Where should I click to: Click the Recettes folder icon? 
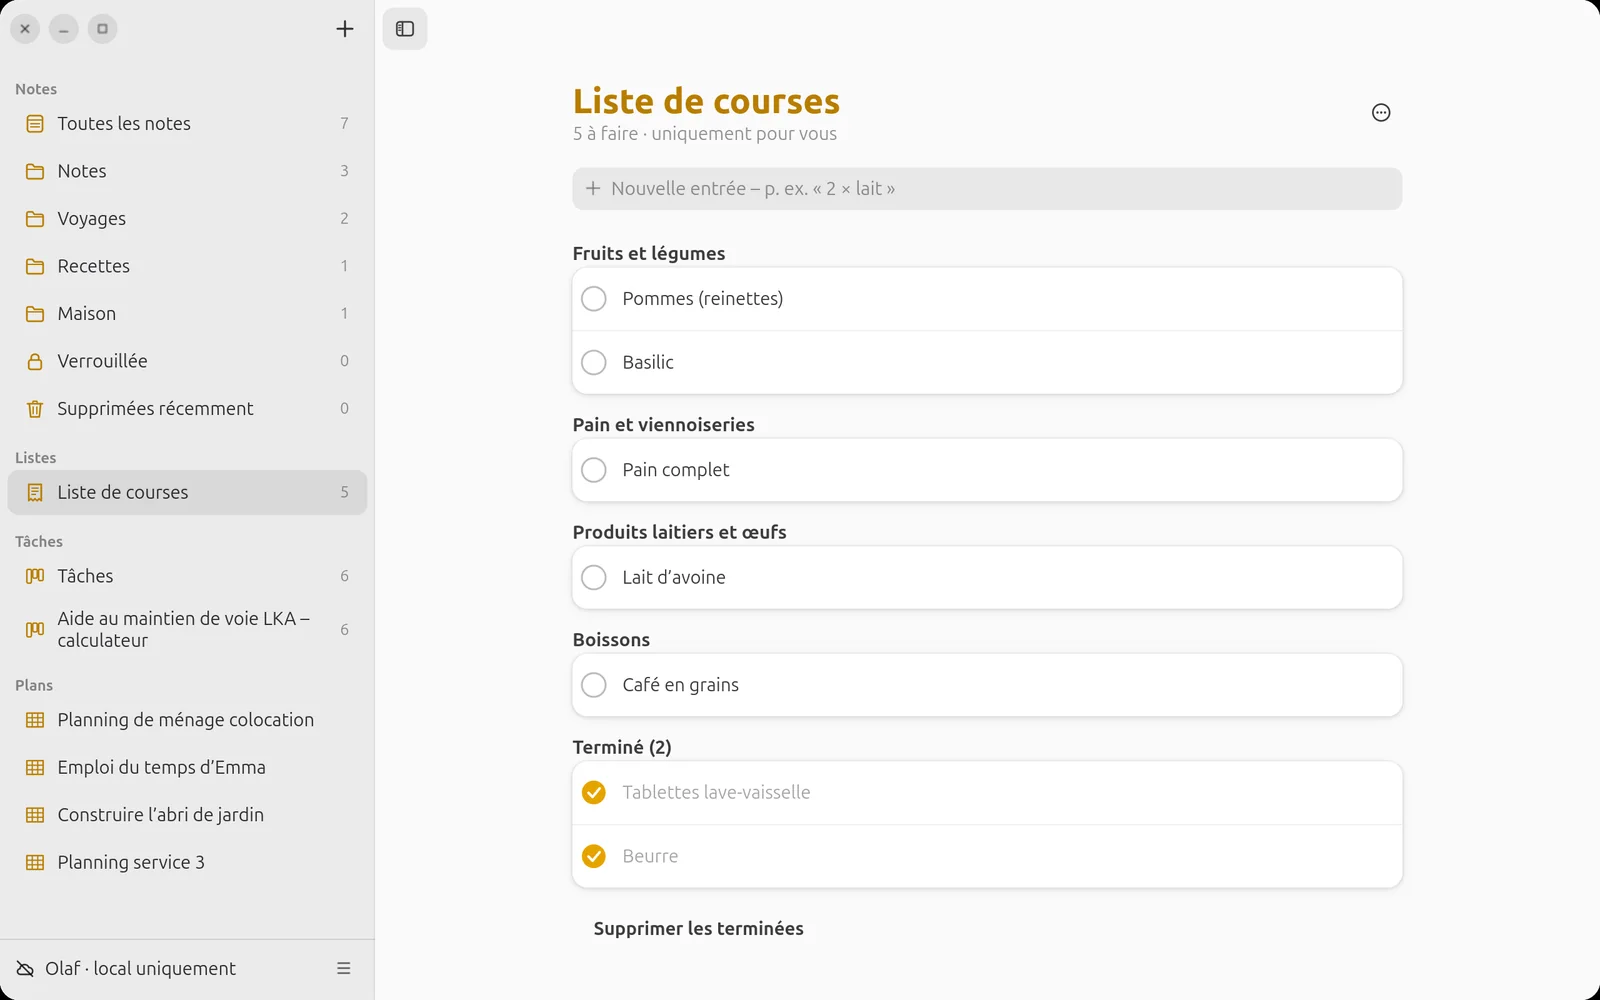pyautogui.click(x=35, y=266)
